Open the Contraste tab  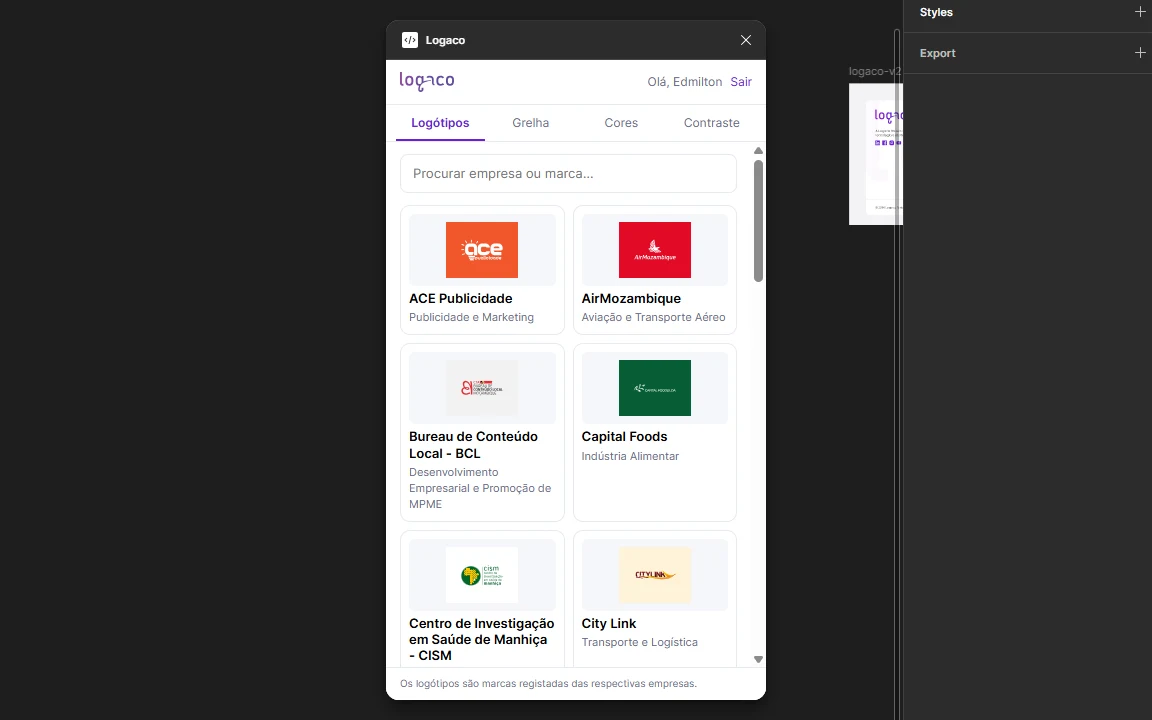coord(711,123)
